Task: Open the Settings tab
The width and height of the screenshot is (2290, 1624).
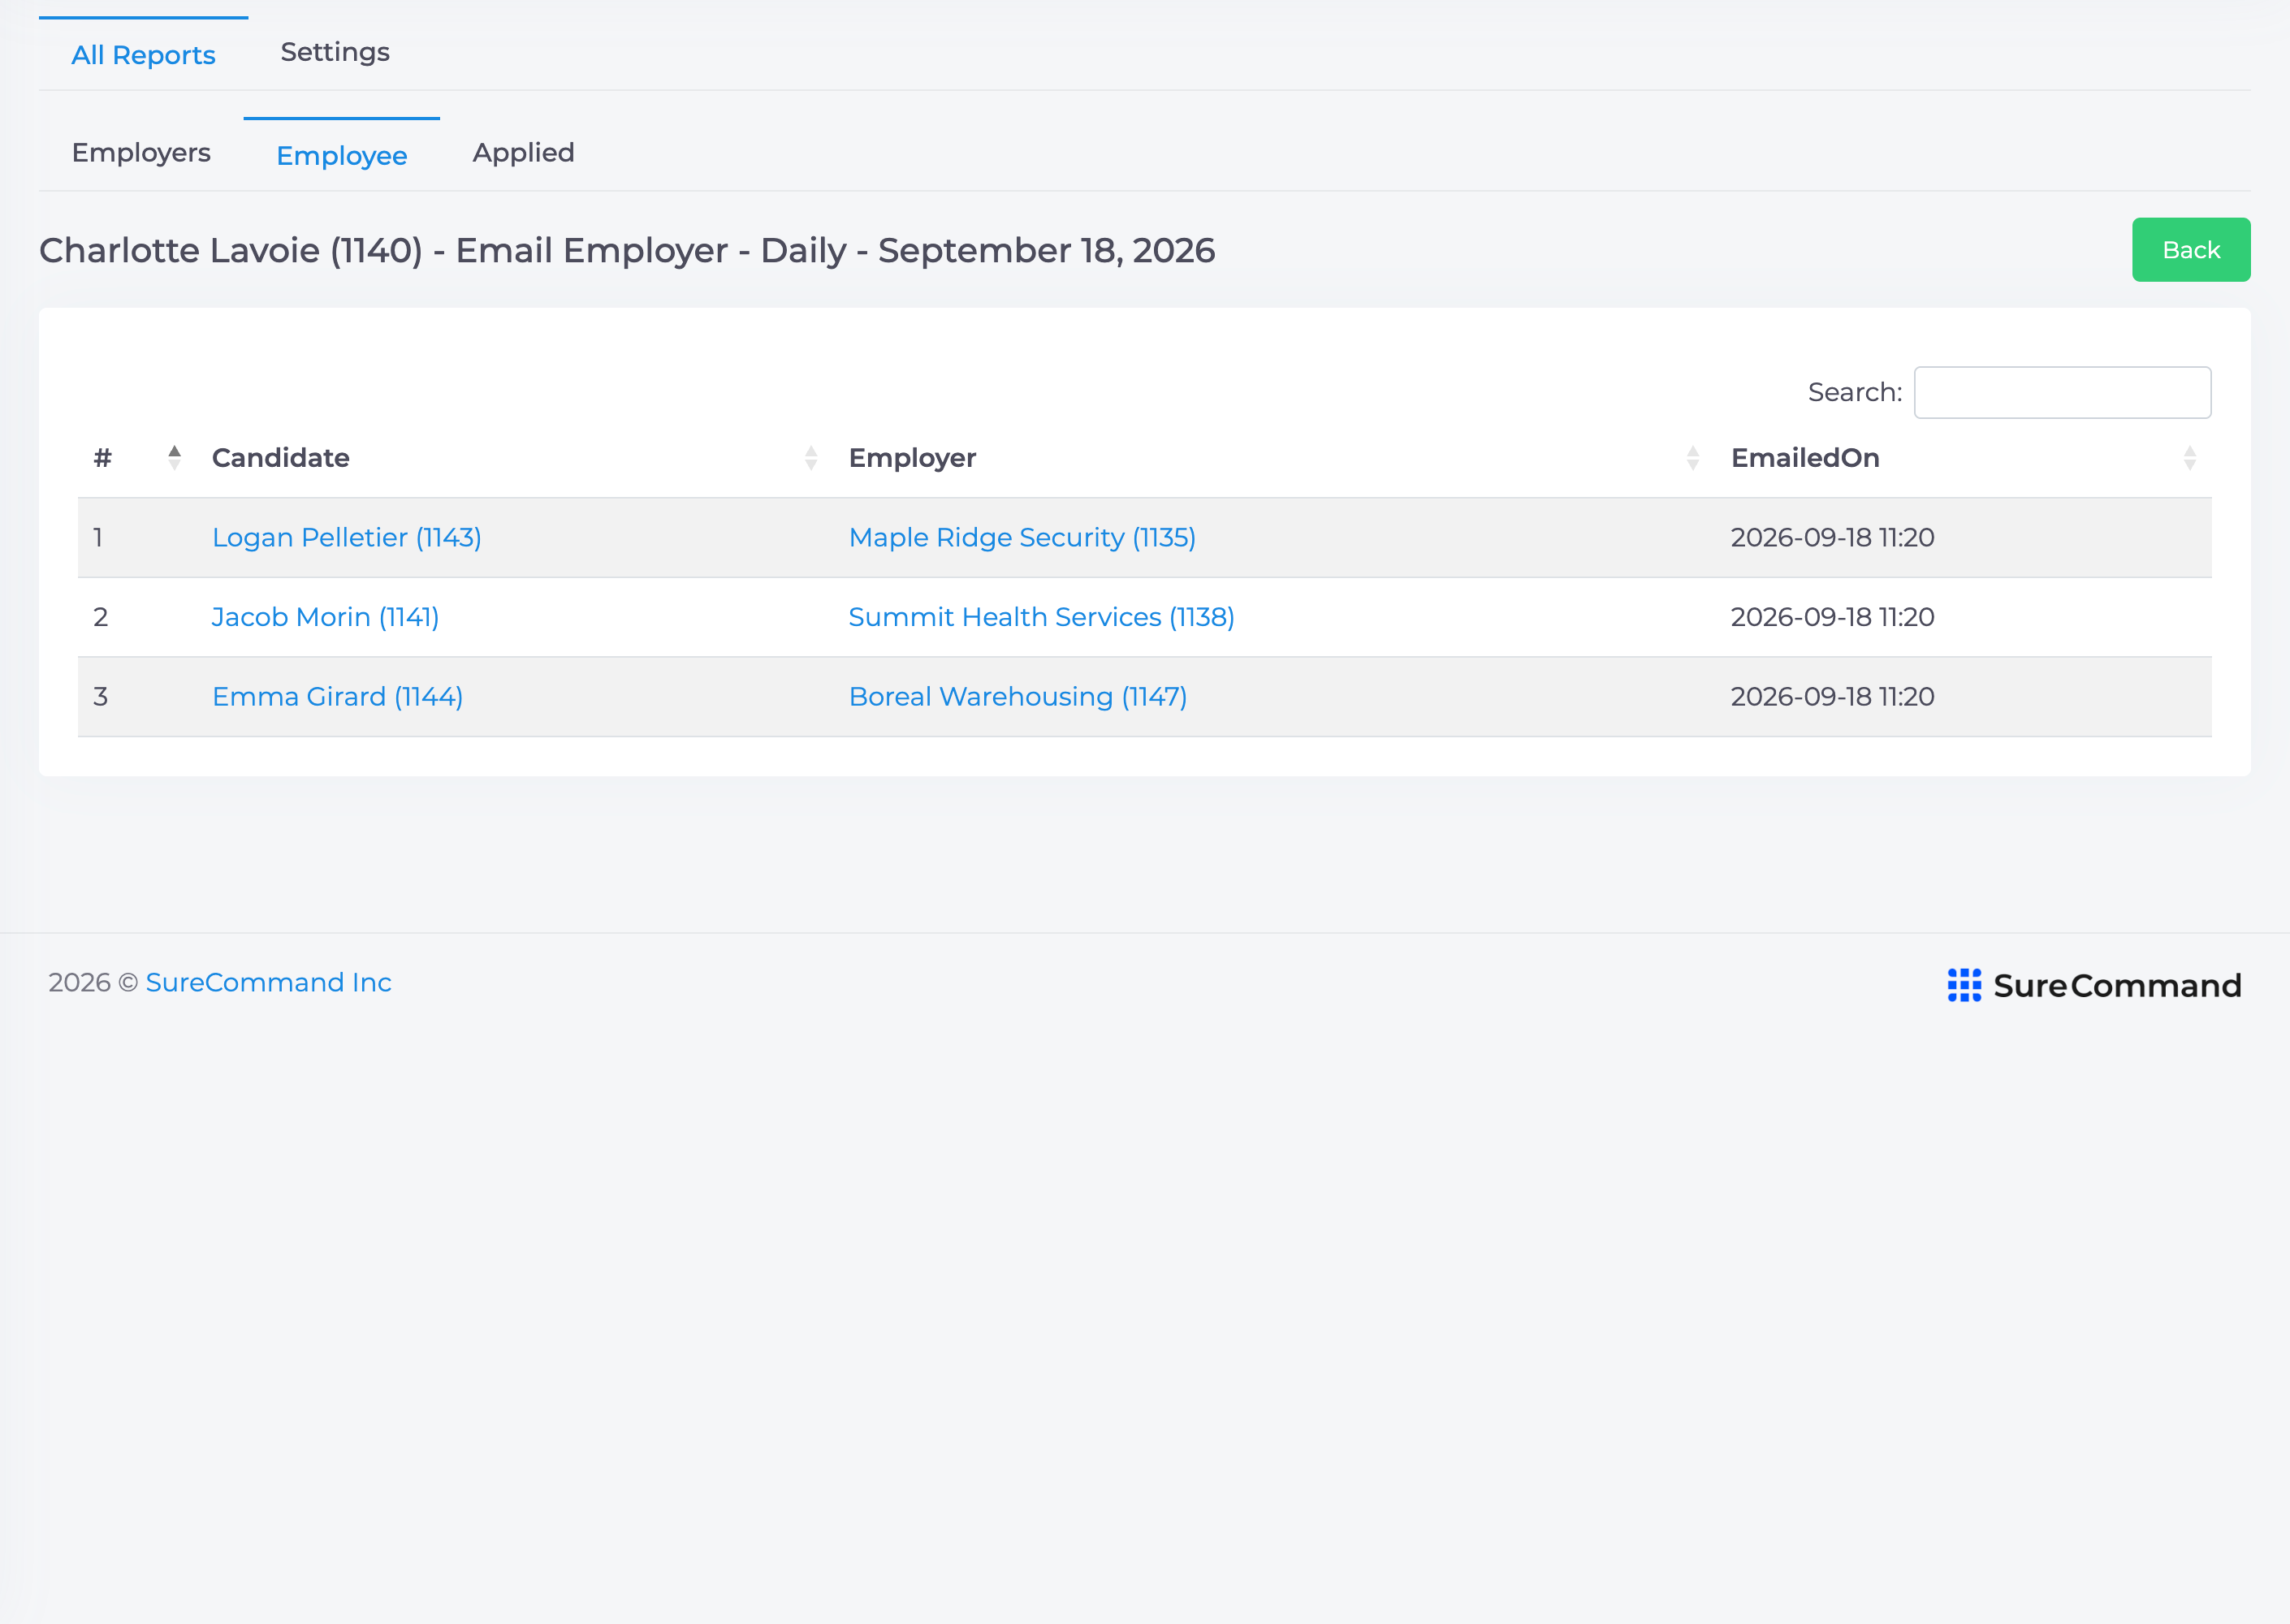Action: pyautogui.click(x=335, y=52)
